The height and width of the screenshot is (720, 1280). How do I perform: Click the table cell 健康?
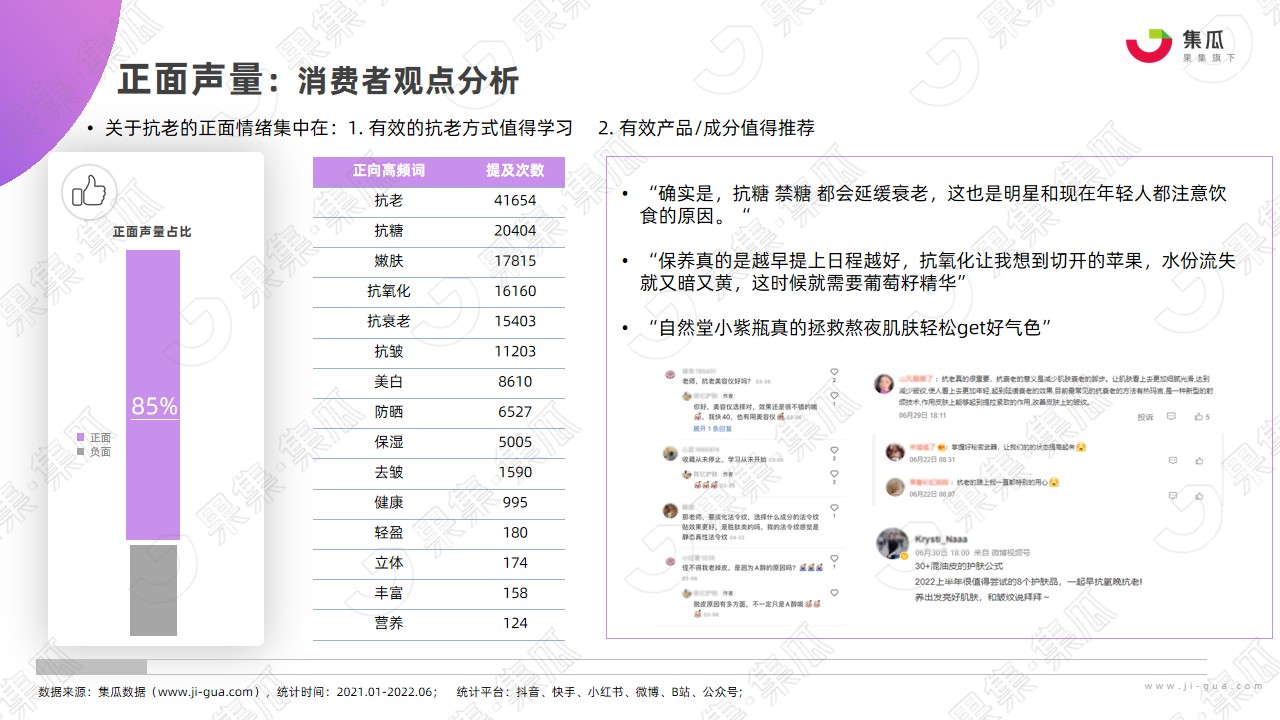389,502
